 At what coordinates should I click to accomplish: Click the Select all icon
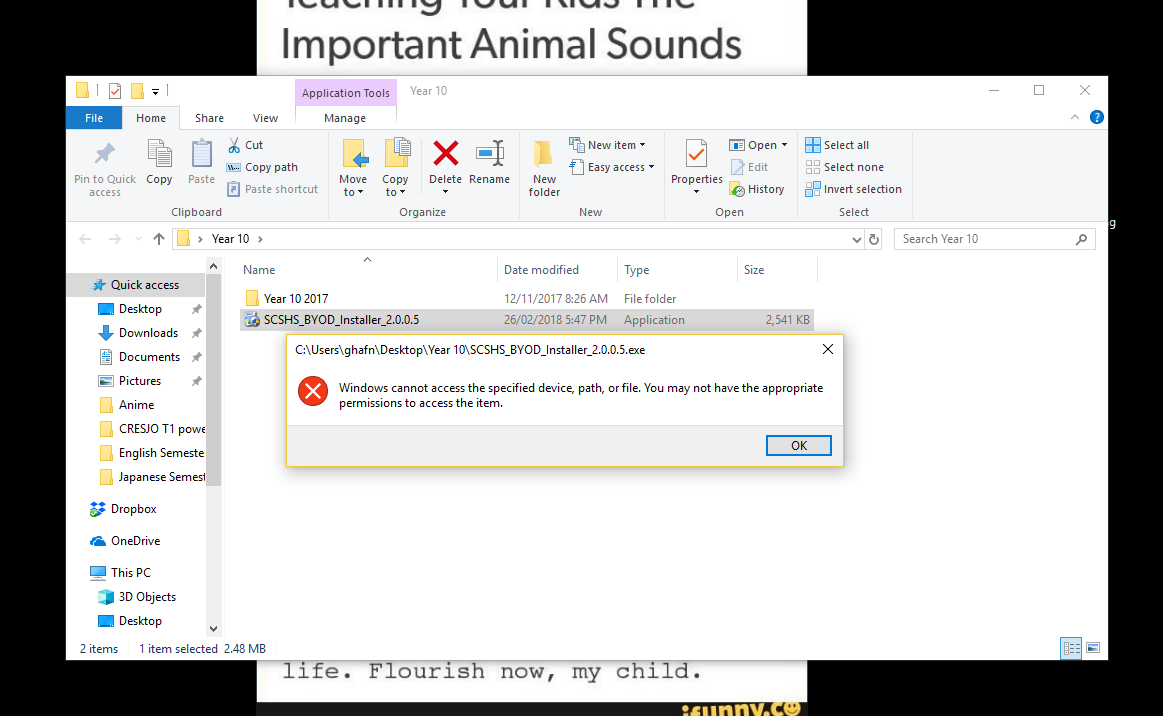tap(813, 145)
